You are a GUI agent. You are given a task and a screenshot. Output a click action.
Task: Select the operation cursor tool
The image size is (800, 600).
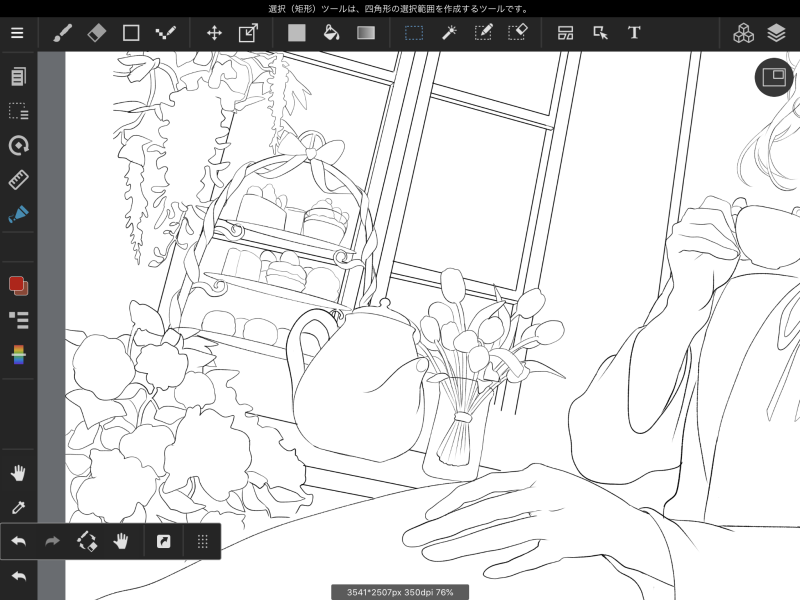tap(600, 33)
